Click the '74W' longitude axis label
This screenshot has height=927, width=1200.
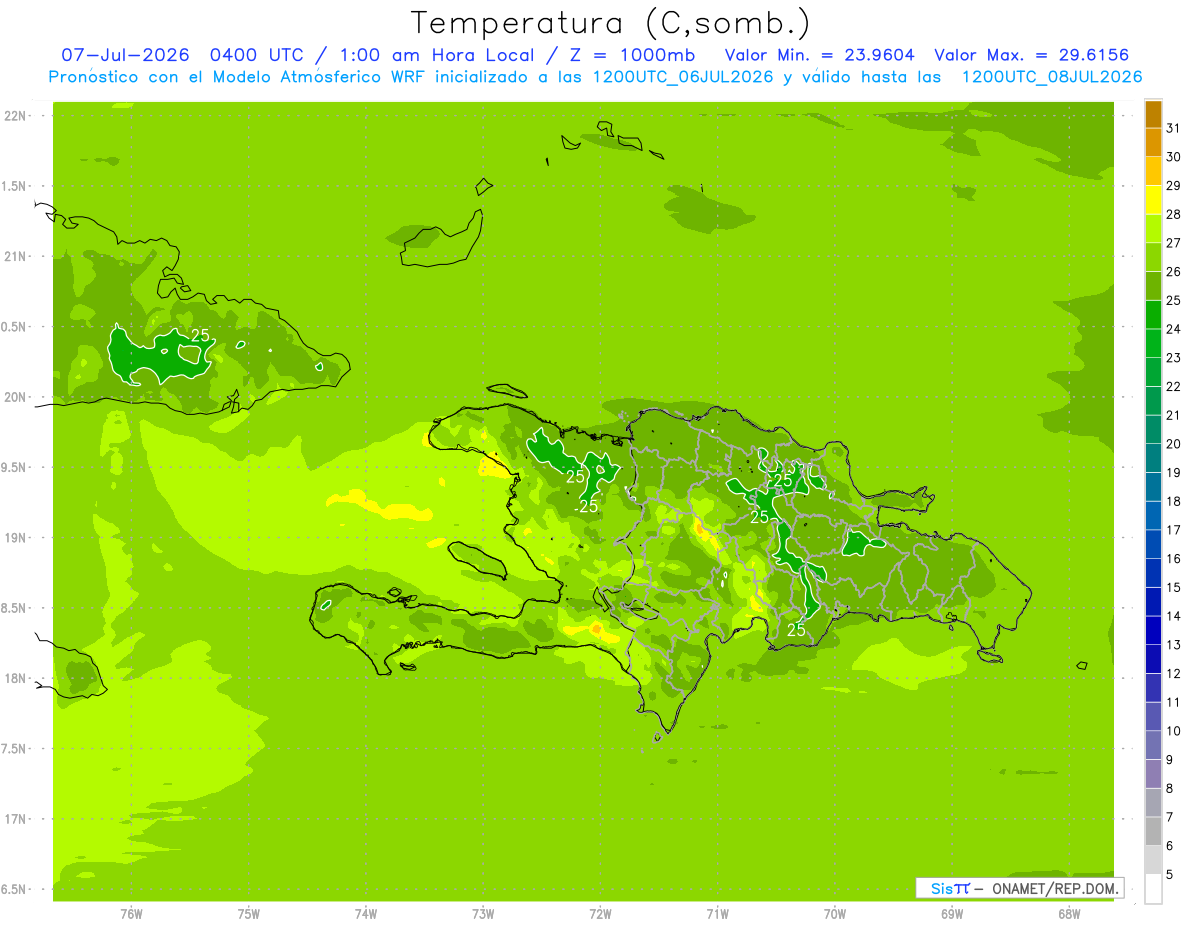(366, 914)
